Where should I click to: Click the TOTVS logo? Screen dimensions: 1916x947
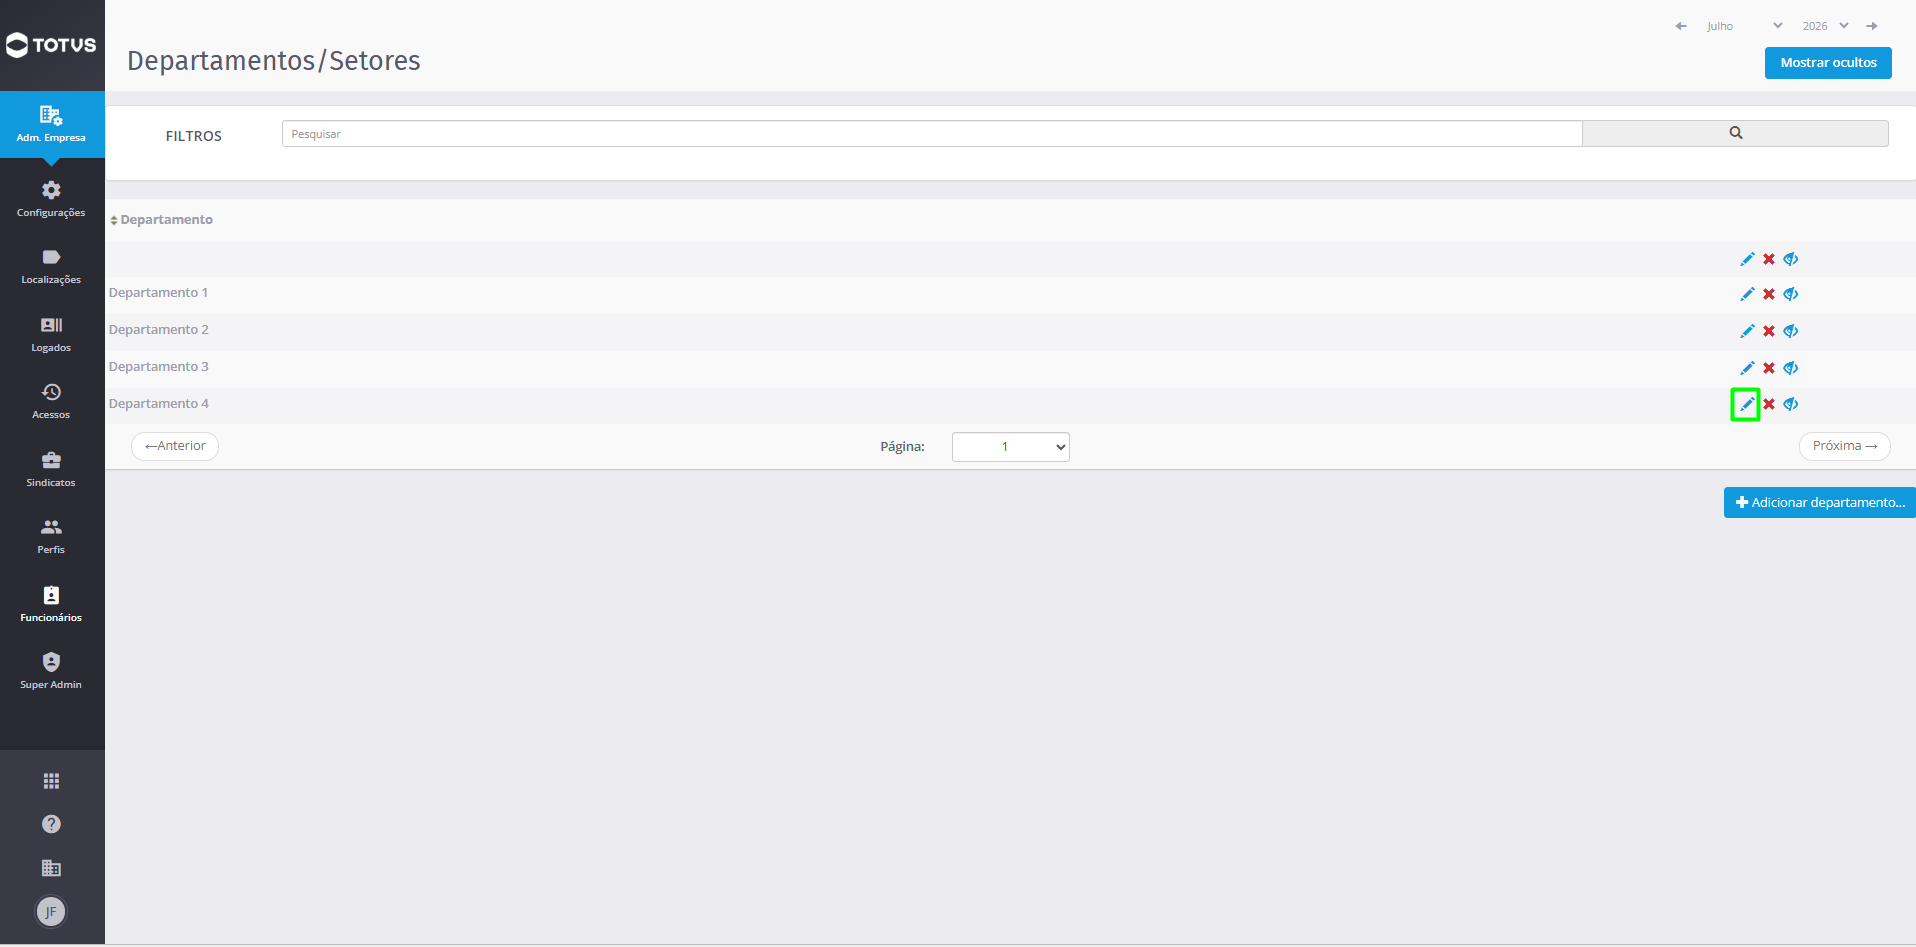51,45
